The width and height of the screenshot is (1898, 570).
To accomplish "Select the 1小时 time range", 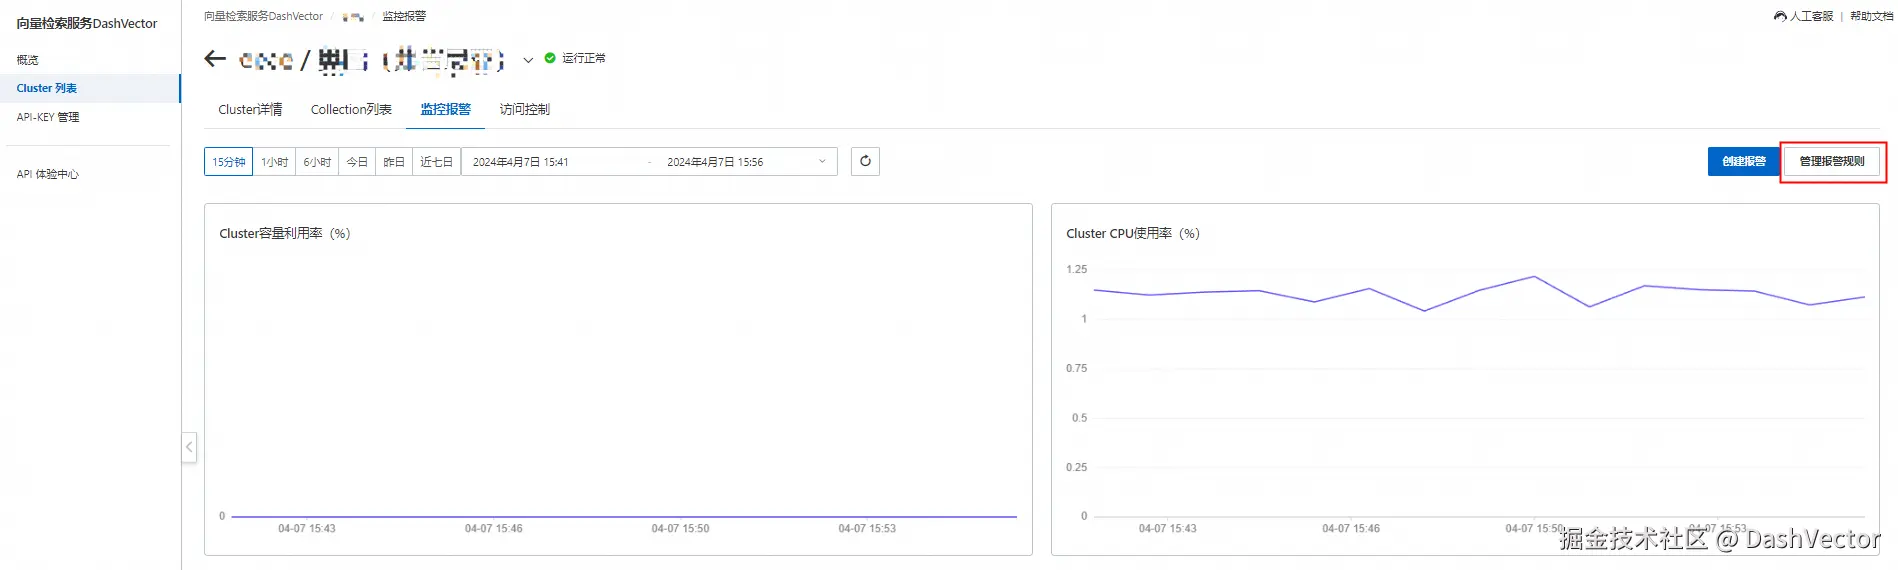I will [274, 161].
